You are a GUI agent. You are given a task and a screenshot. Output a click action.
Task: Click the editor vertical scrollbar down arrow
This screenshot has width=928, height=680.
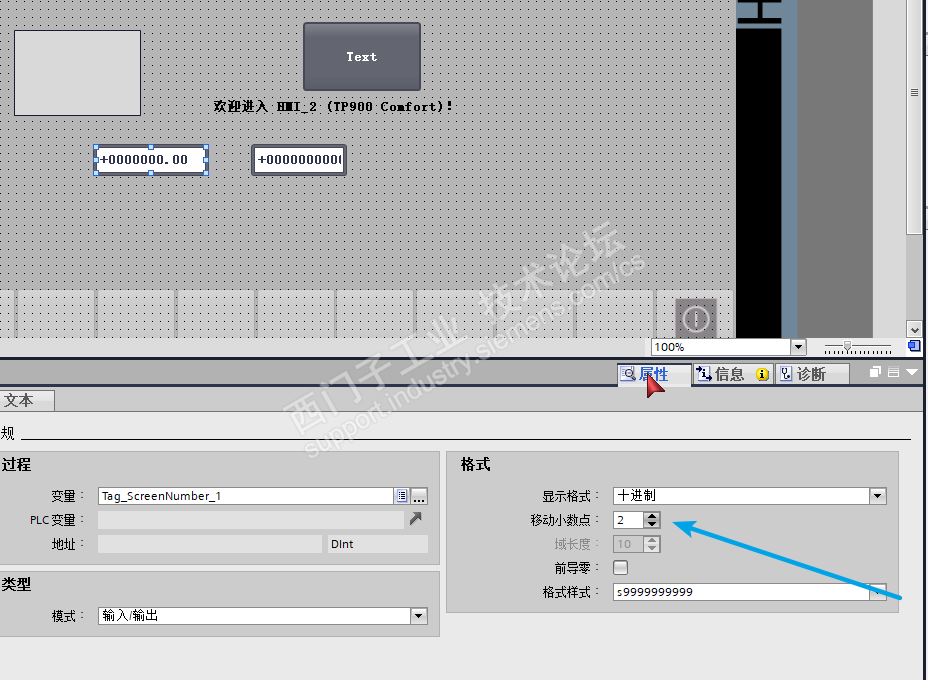tap(914, 330)
